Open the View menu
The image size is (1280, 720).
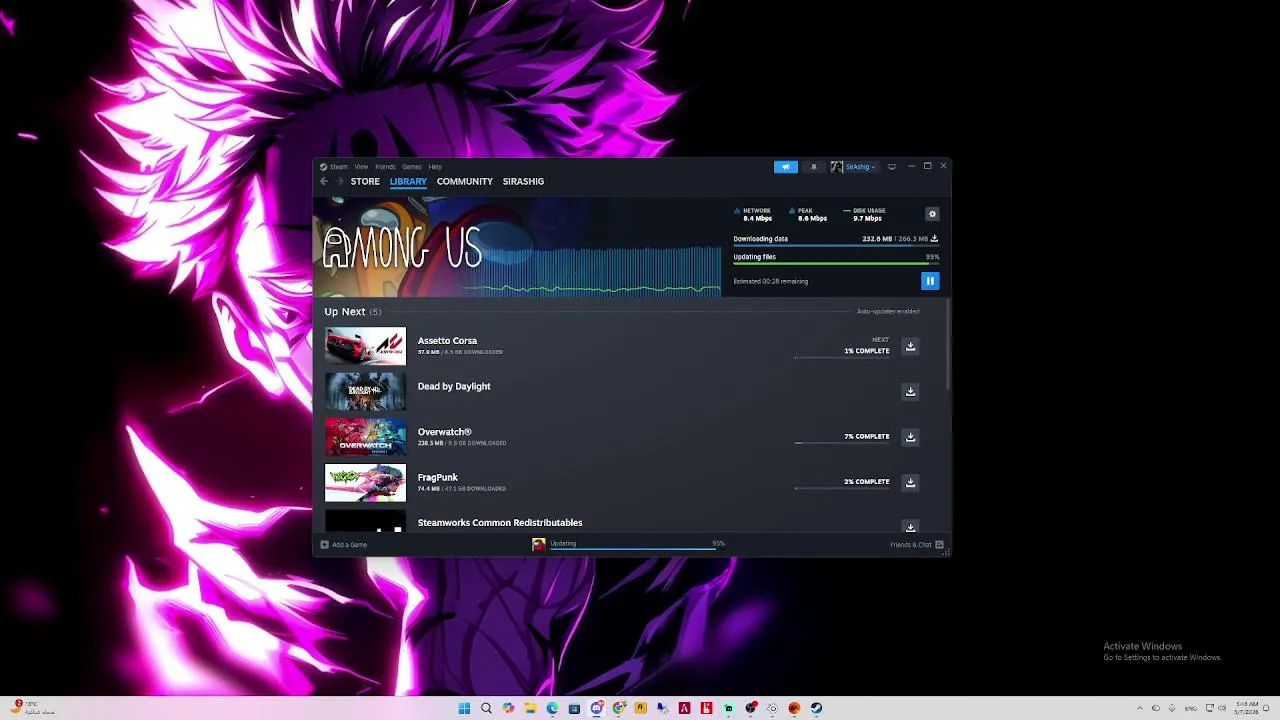pyautogui.click(x=361, y=167)
